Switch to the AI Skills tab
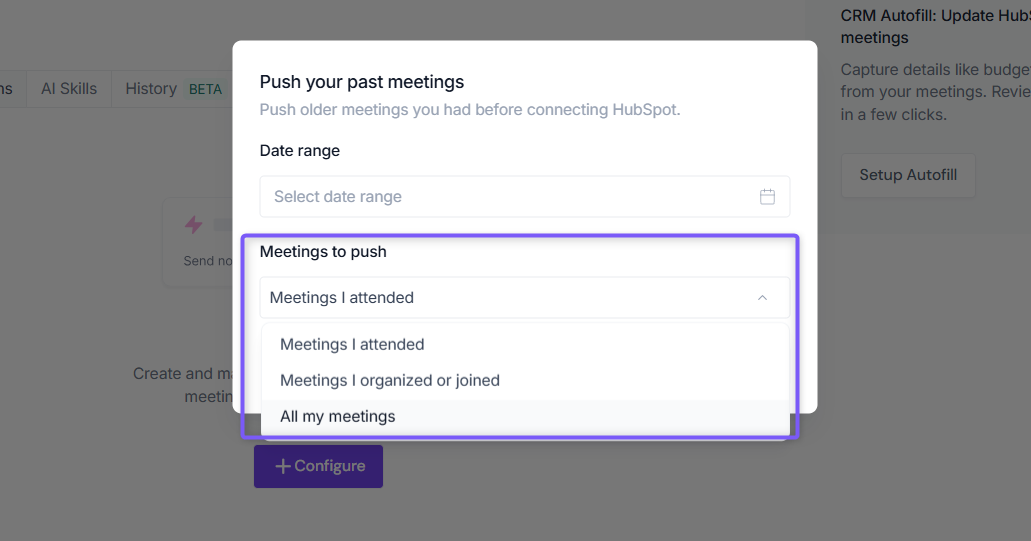1031x541 pixels. click(69, 89)
